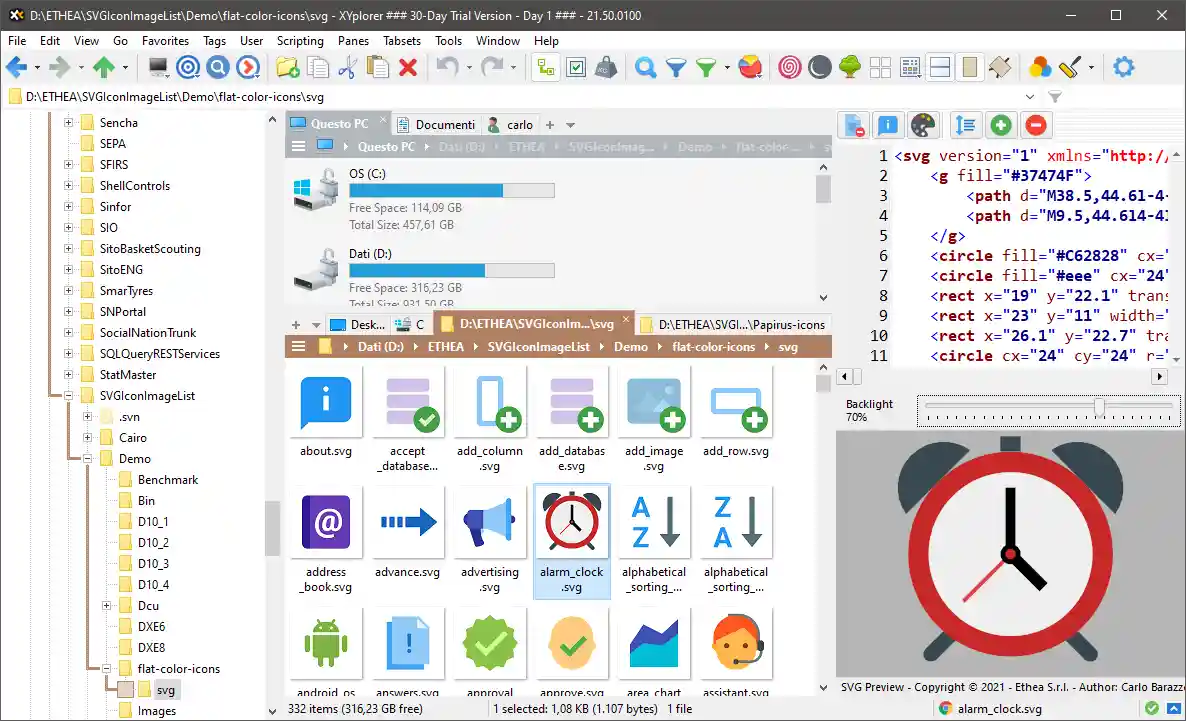Click the blue info icon in preview toolbar
Viewport: 1186px width, 721px height.
(887, 125)
